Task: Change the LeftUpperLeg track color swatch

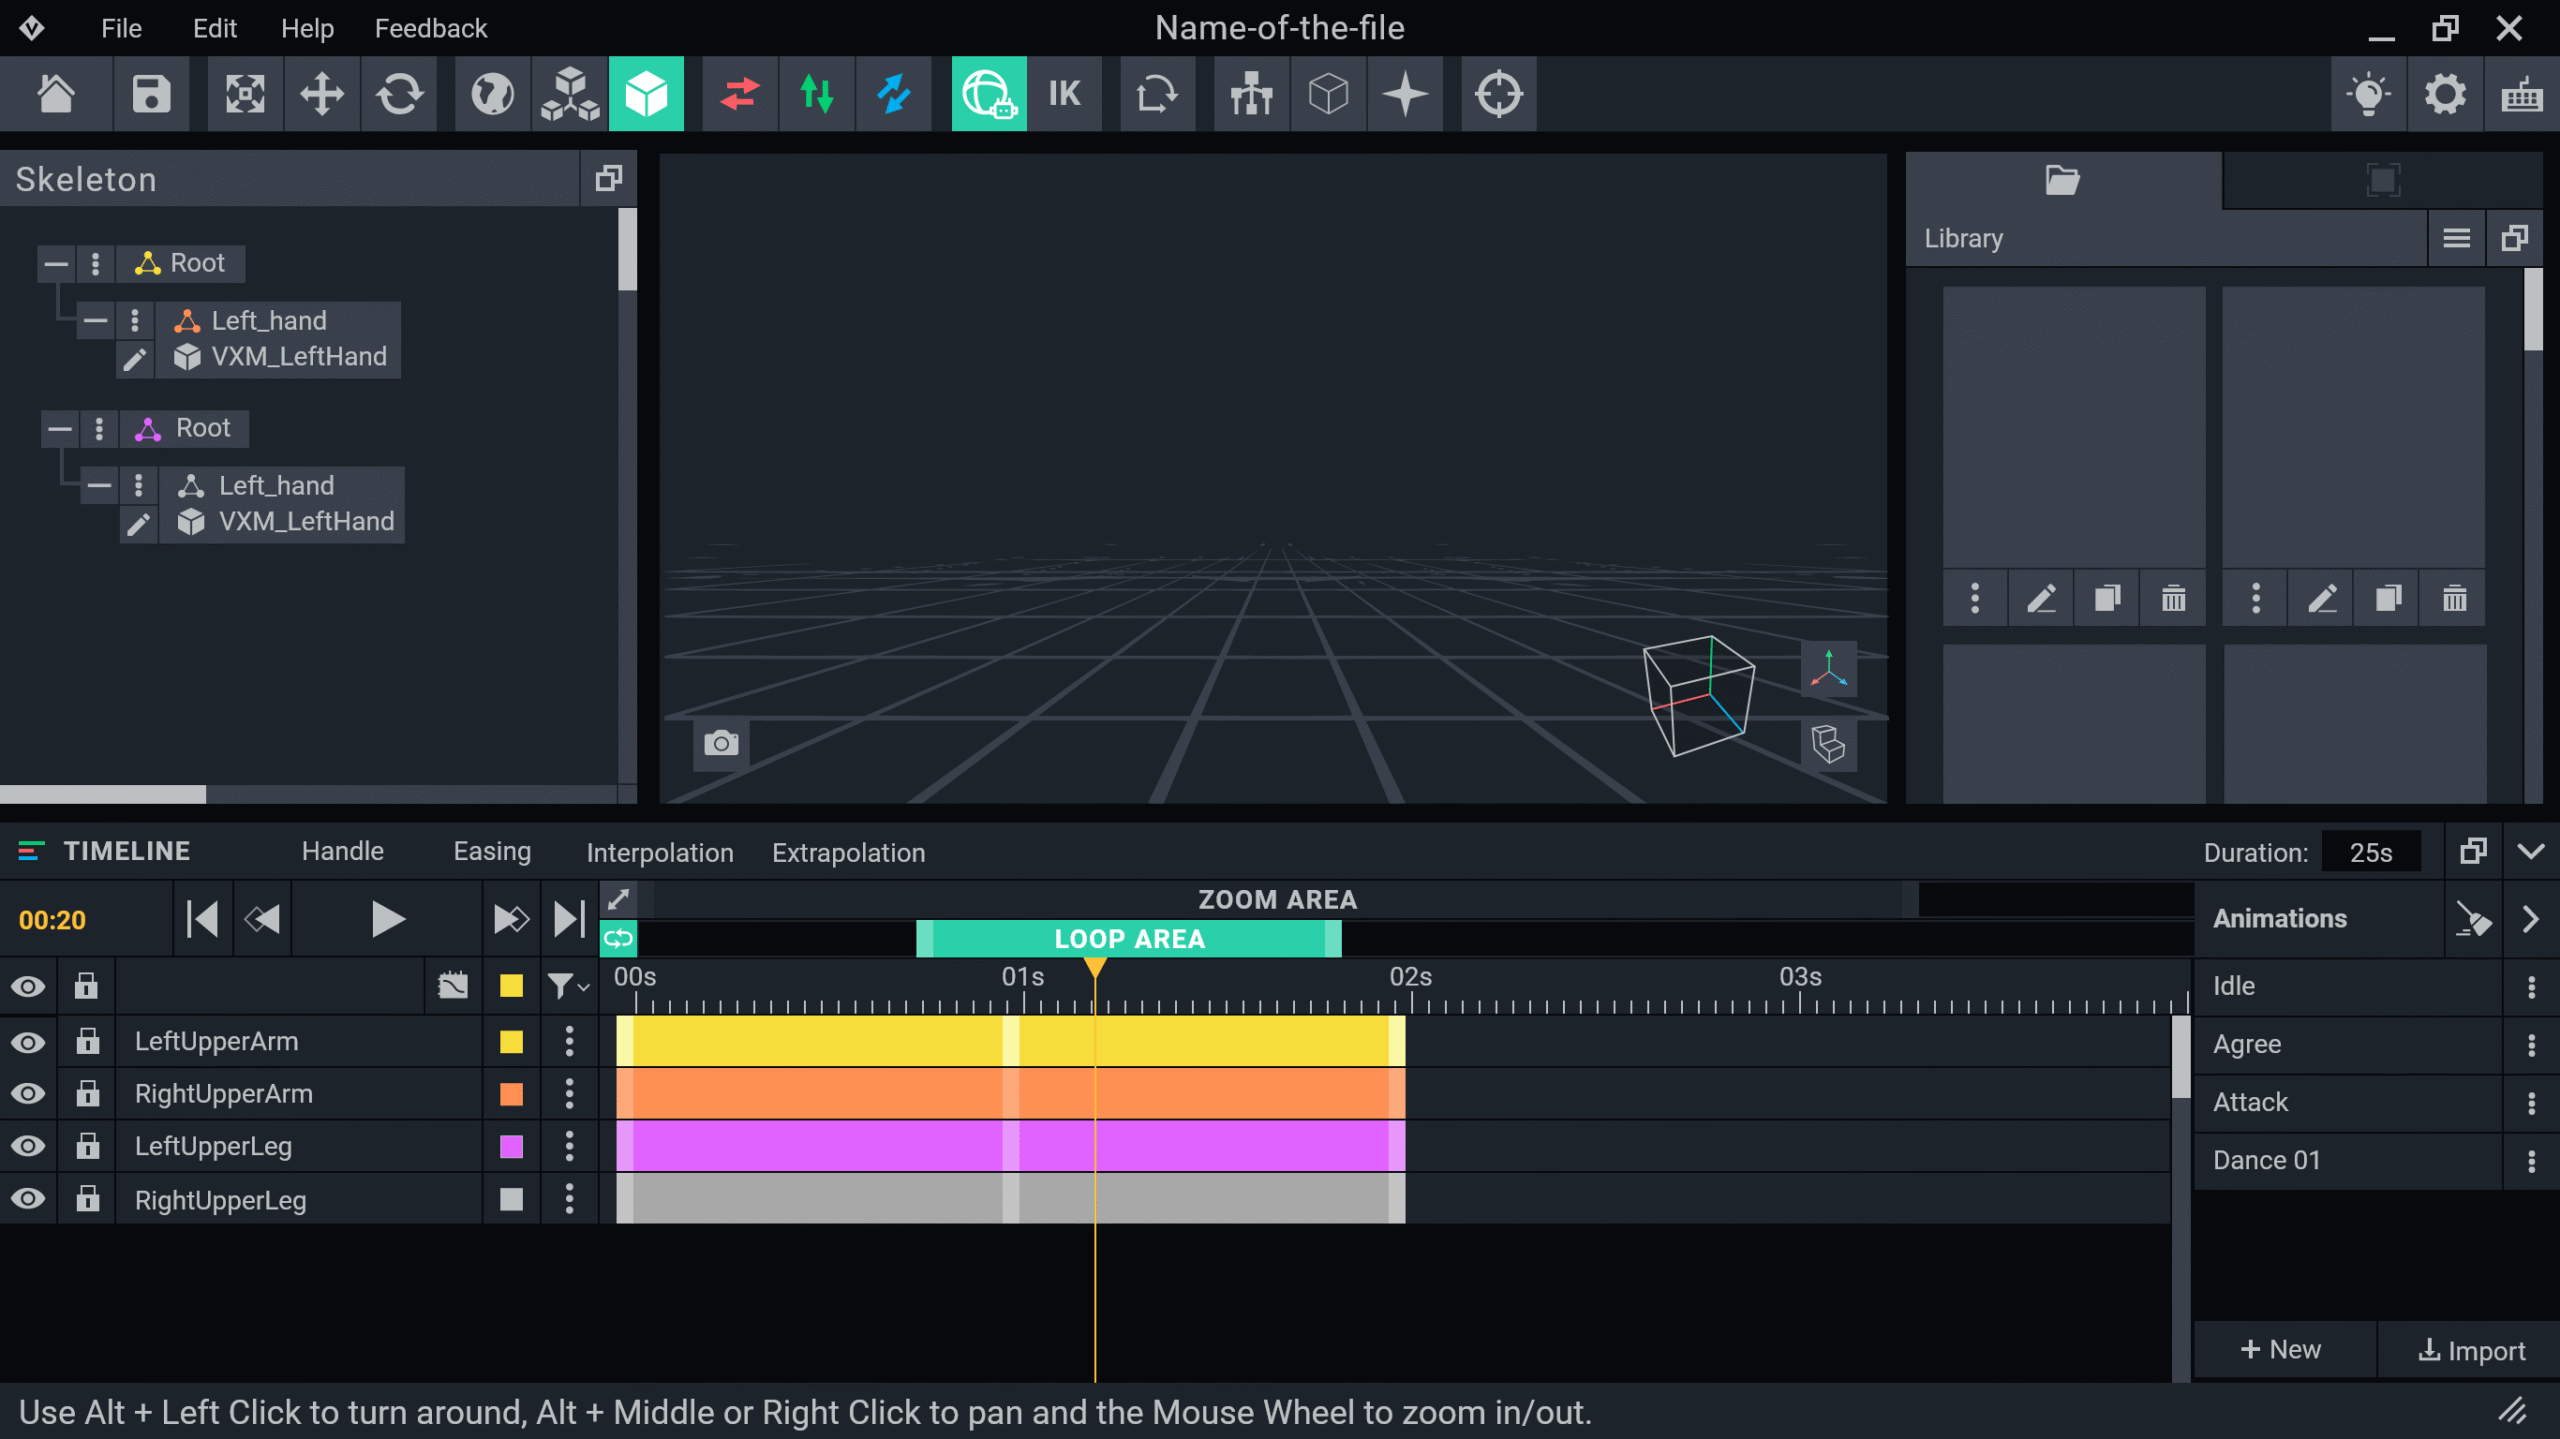Action: pos(511,1146)
